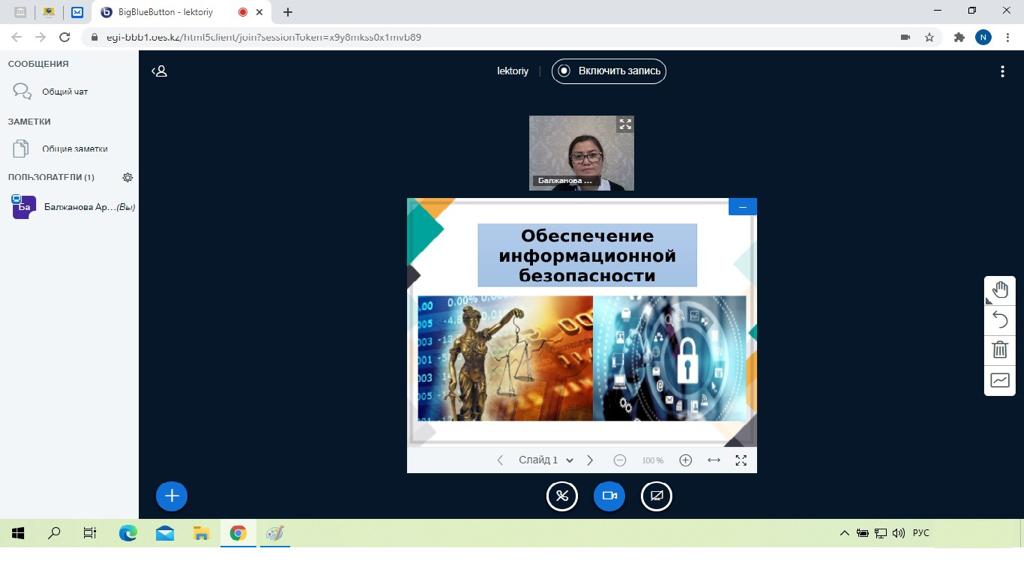
Task: Zoom in on the presentation slide
Action: pyautogui.click(x=685, y=460)
